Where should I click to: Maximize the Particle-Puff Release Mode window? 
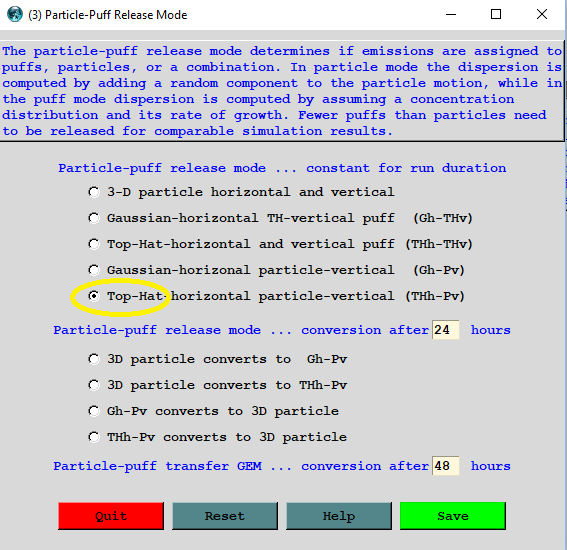[496, 14]
